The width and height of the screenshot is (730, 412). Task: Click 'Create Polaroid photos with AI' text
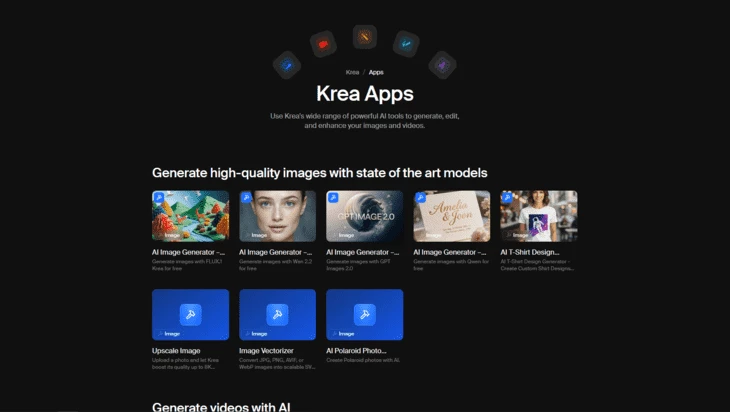363,360
